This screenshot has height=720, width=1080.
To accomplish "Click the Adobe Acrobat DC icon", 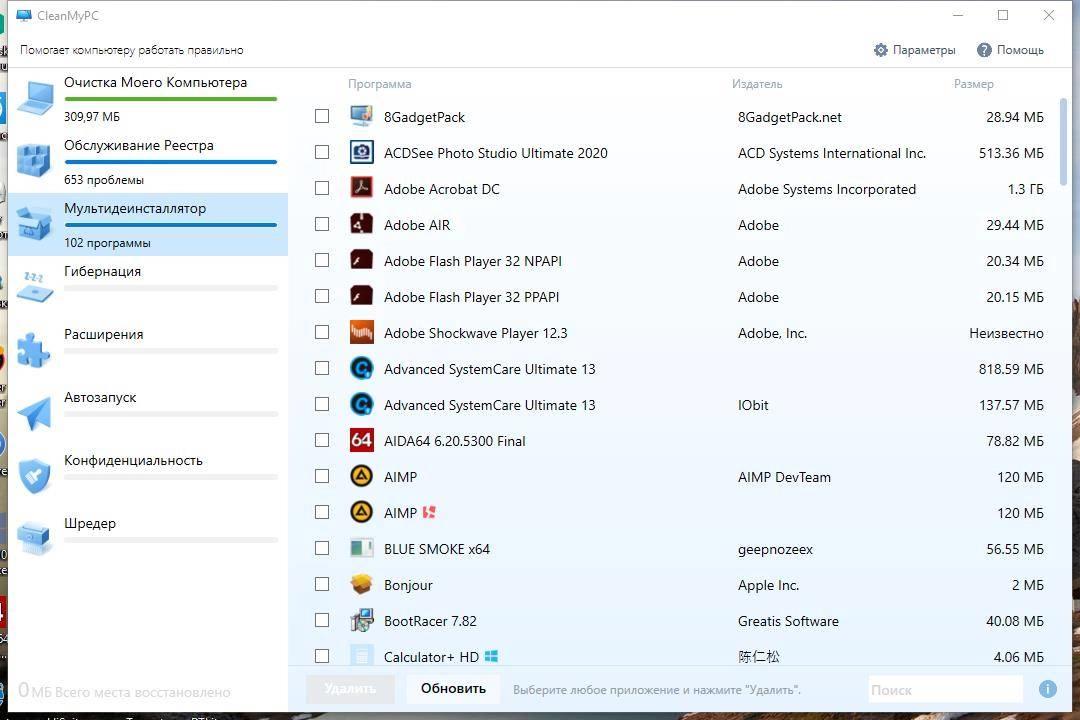I will point(362,188).
